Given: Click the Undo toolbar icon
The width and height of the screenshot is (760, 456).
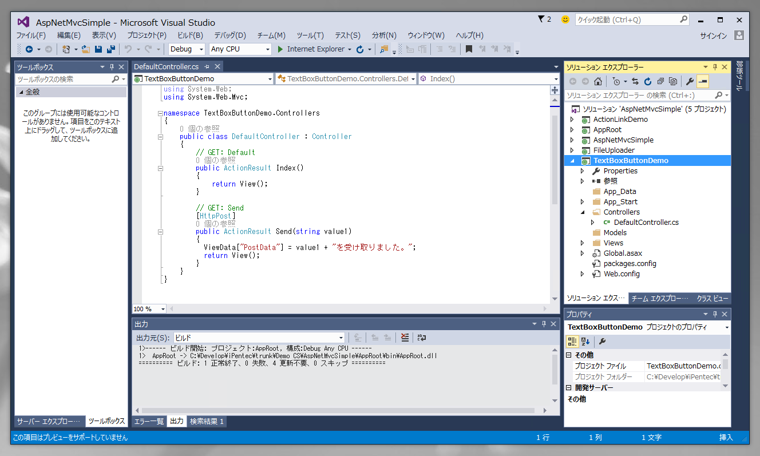Looking at the screenshot, I should [x=128, y=49].
